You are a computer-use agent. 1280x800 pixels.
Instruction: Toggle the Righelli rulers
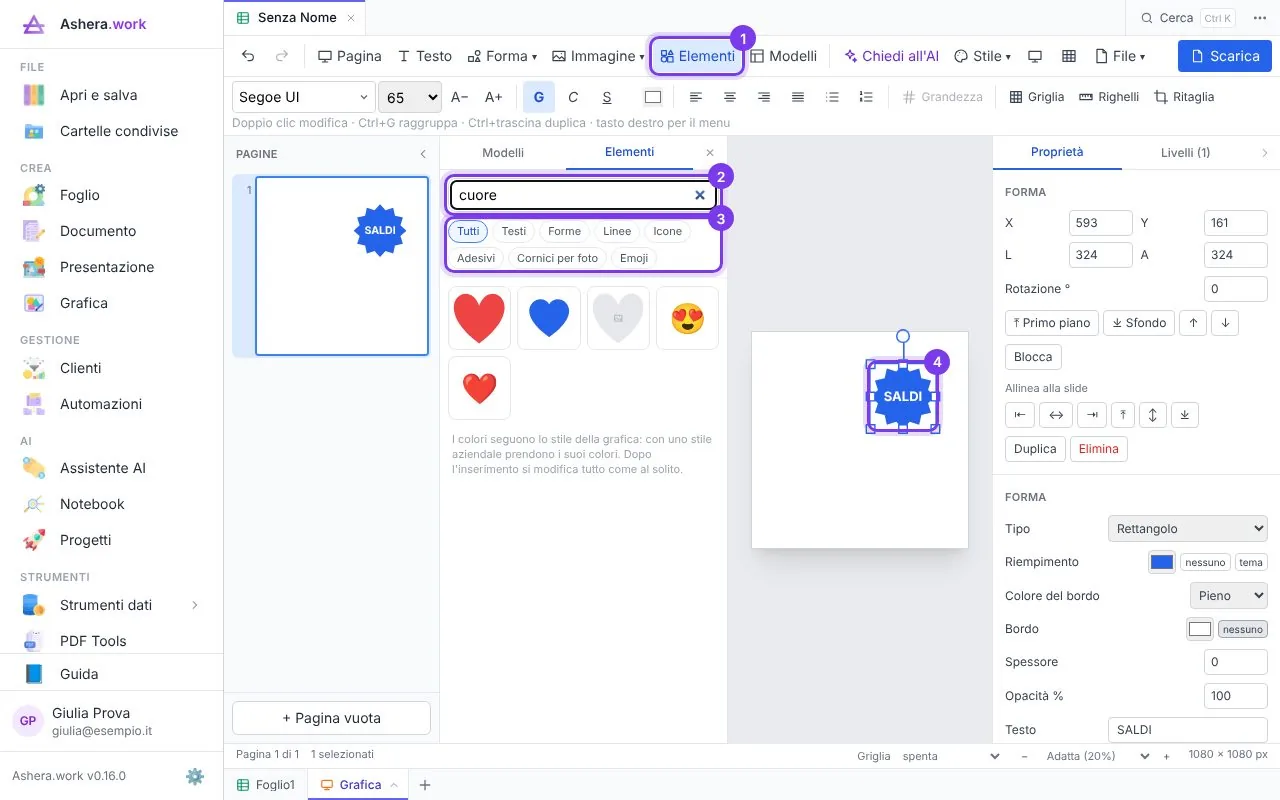tap(1109, 97)
